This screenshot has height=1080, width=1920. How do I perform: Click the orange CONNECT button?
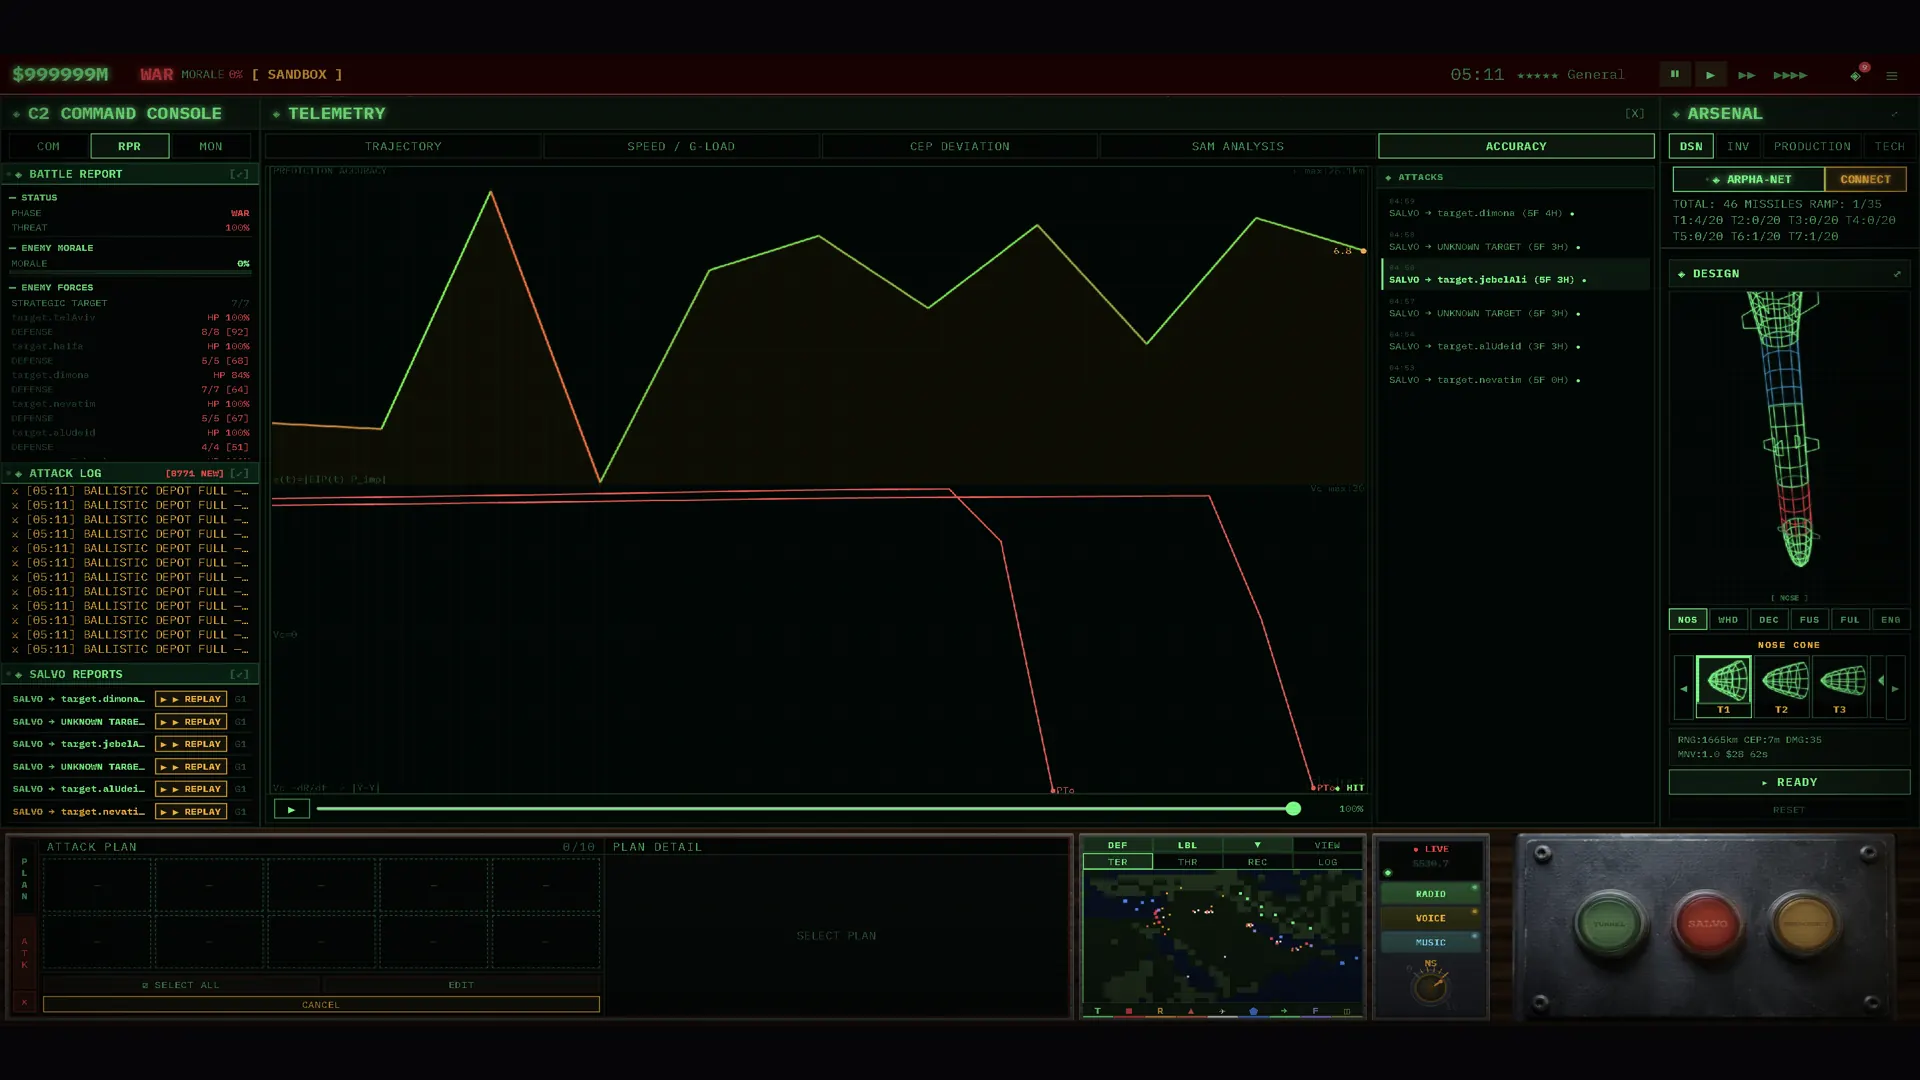click(1865, 180)
